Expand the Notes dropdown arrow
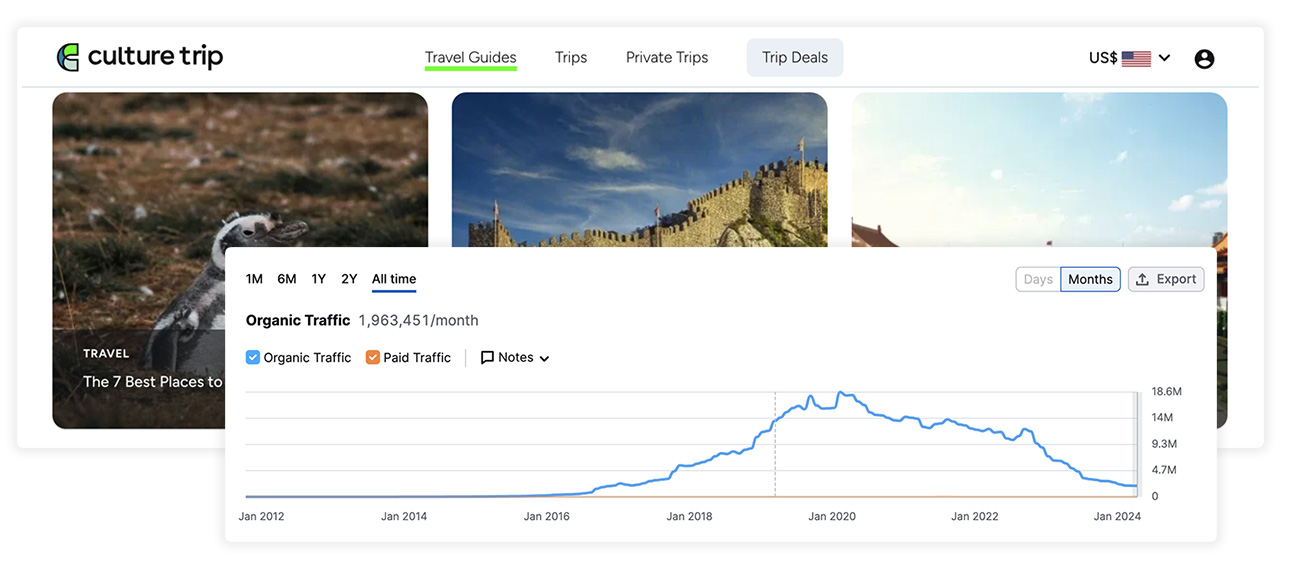The height and width of the screenshot is (571, 1300). [x=544, y=358]
